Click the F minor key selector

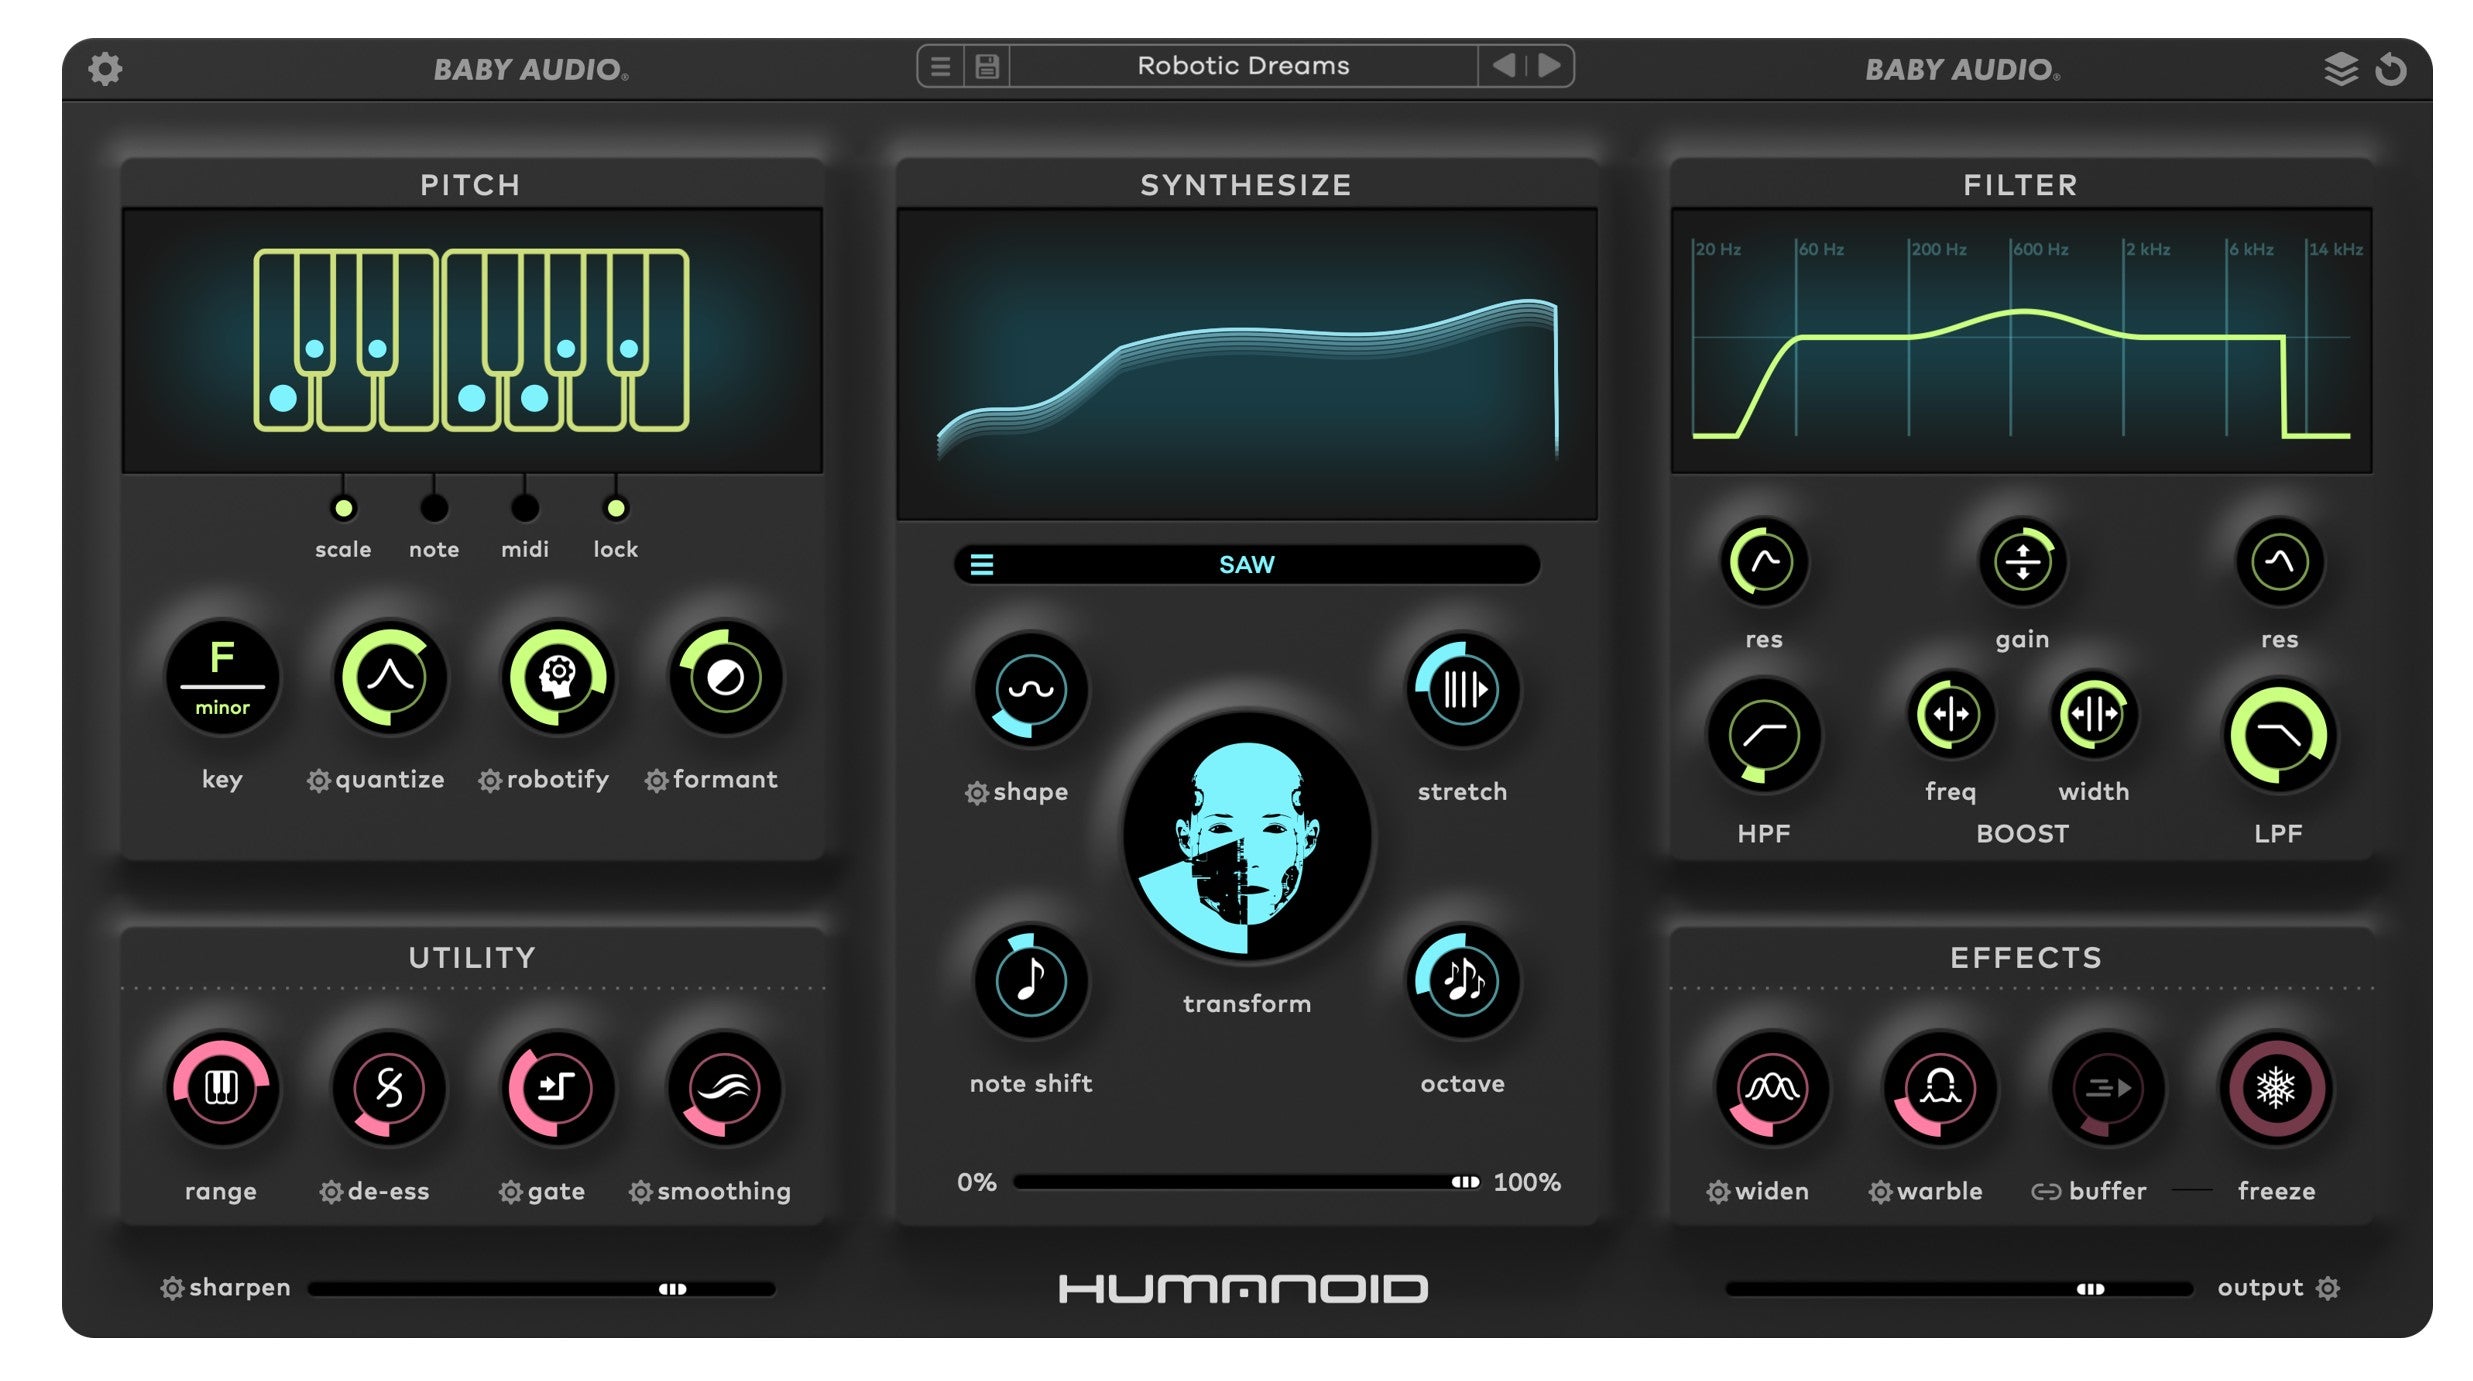222,678
